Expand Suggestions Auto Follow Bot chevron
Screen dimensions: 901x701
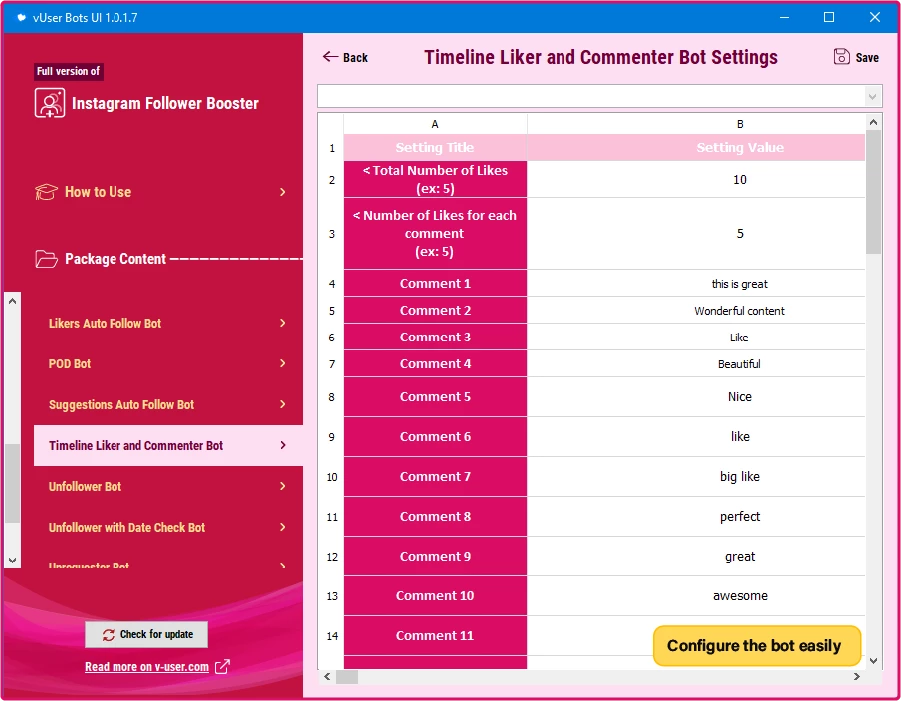click(x=283, y=404)
